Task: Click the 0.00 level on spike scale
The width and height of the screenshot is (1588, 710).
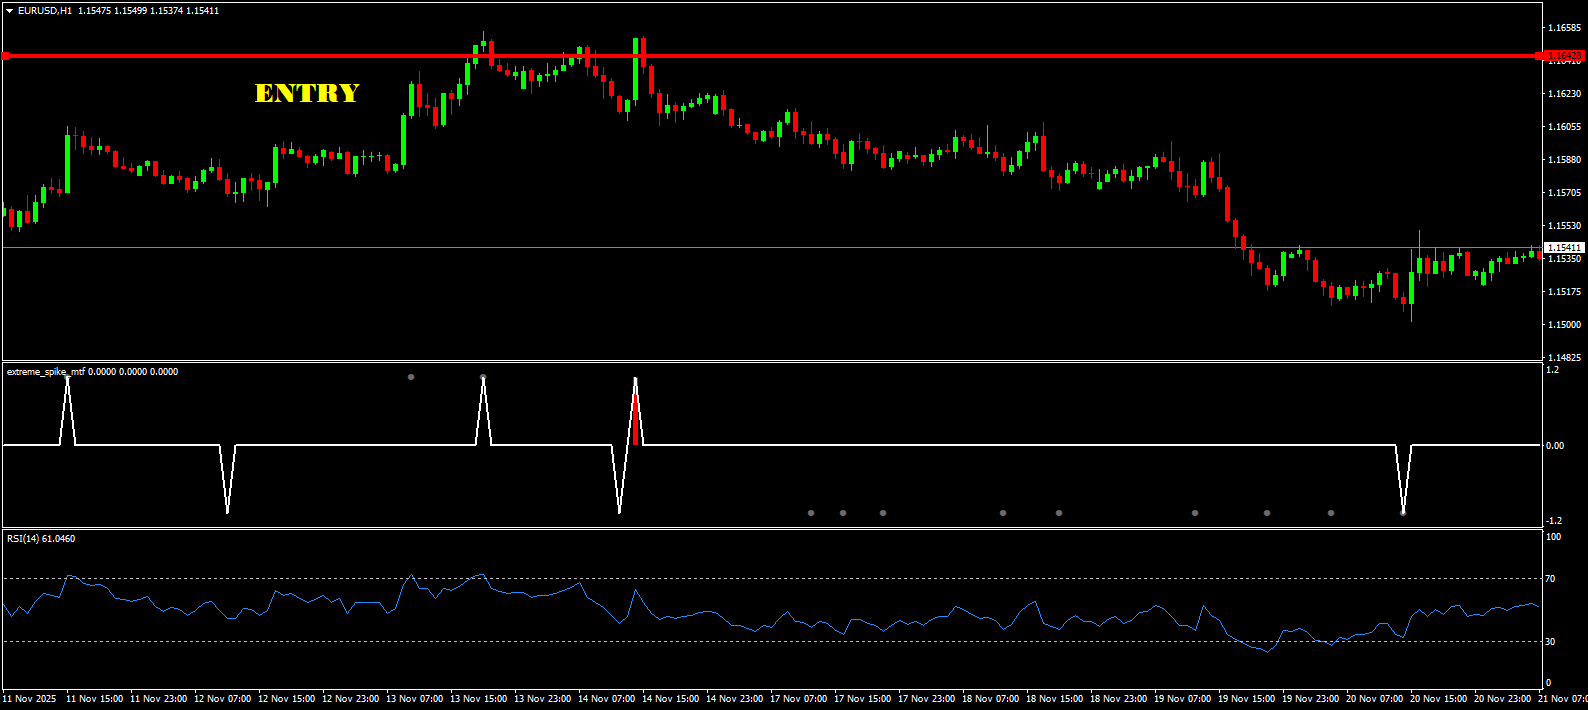Action: [x=1554, y=446]
